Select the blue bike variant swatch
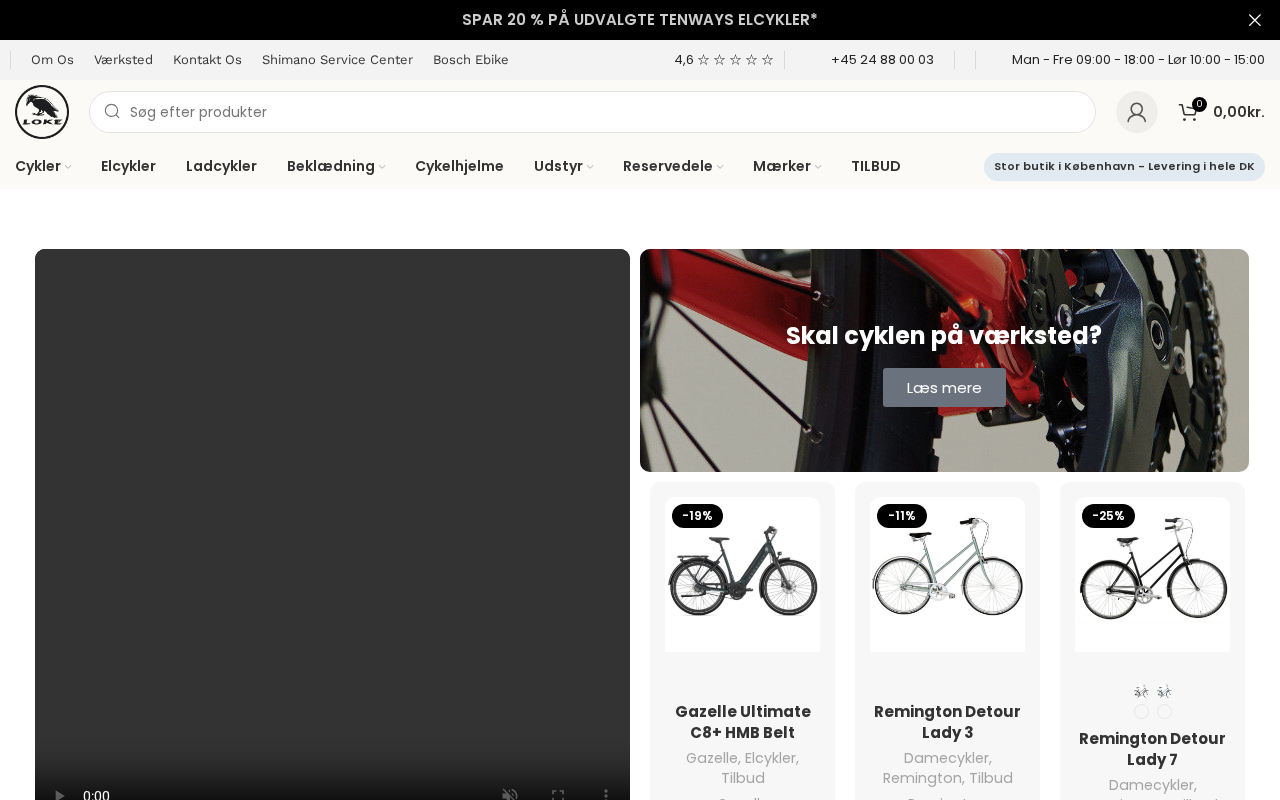Image resolution: width=1280 pixels, height=800 pixels. (x=1164, y=692)
